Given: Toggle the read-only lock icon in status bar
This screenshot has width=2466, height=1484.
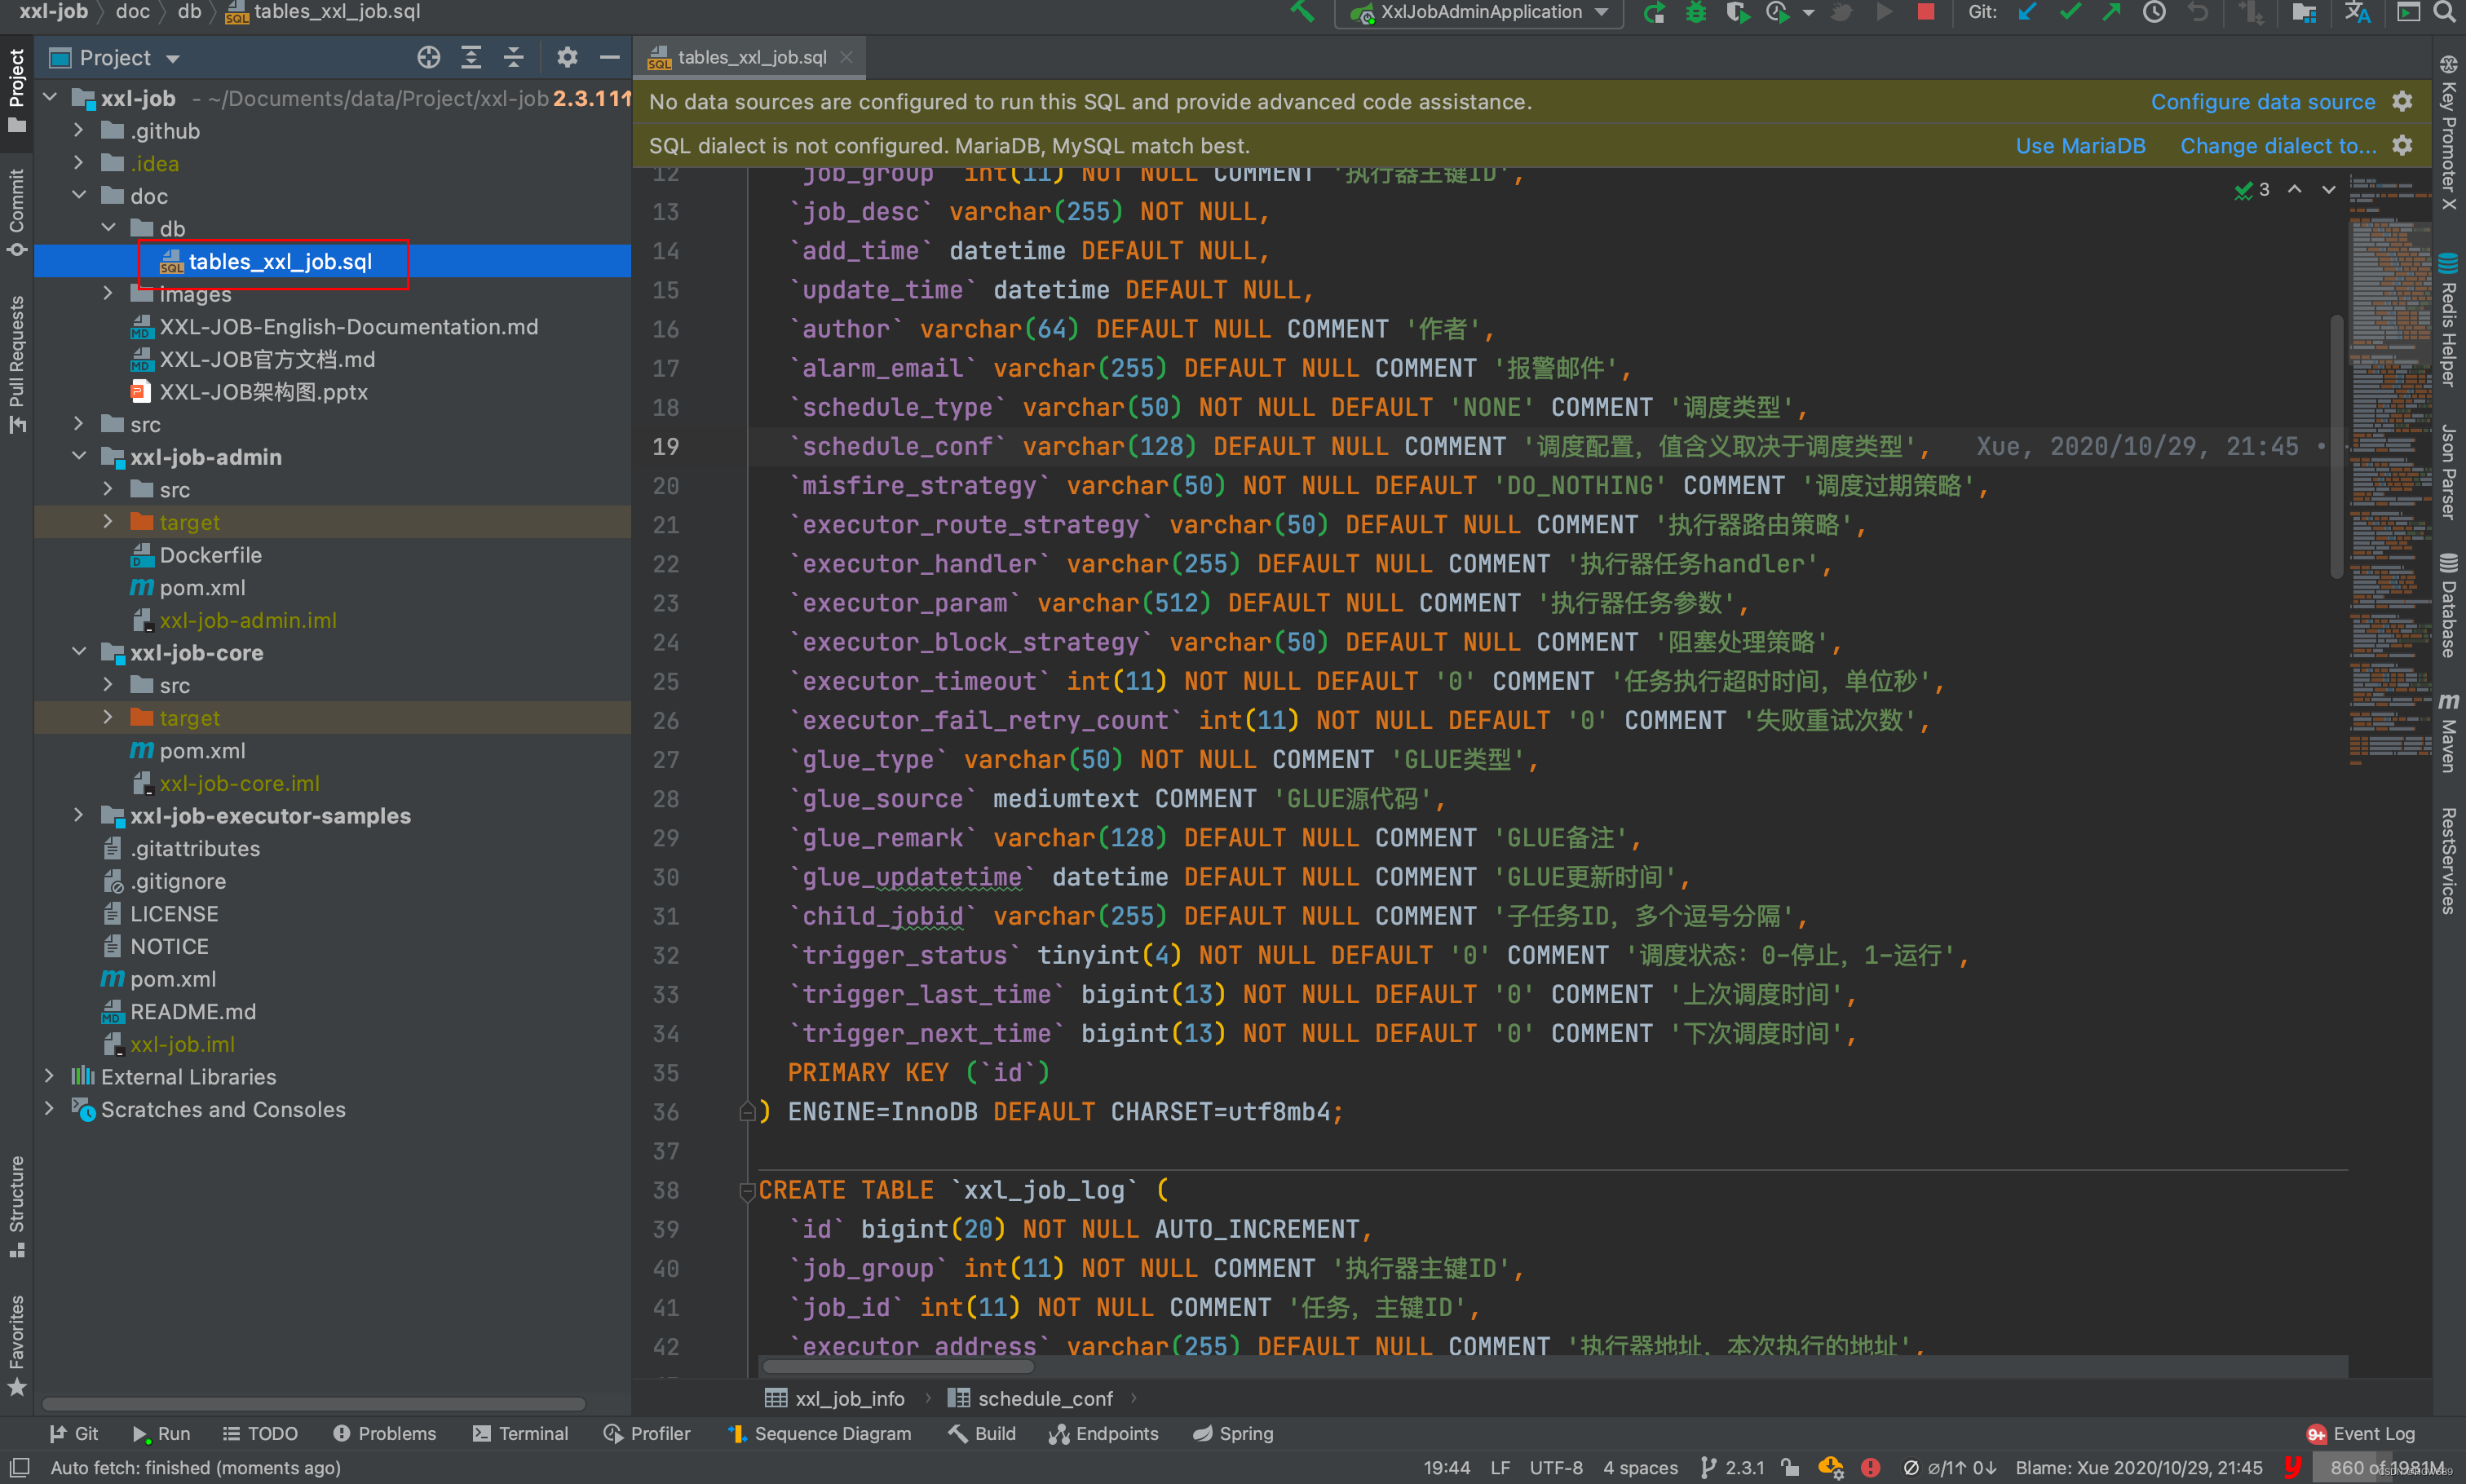Looking at the screenshot, I should [1790, 1468].
